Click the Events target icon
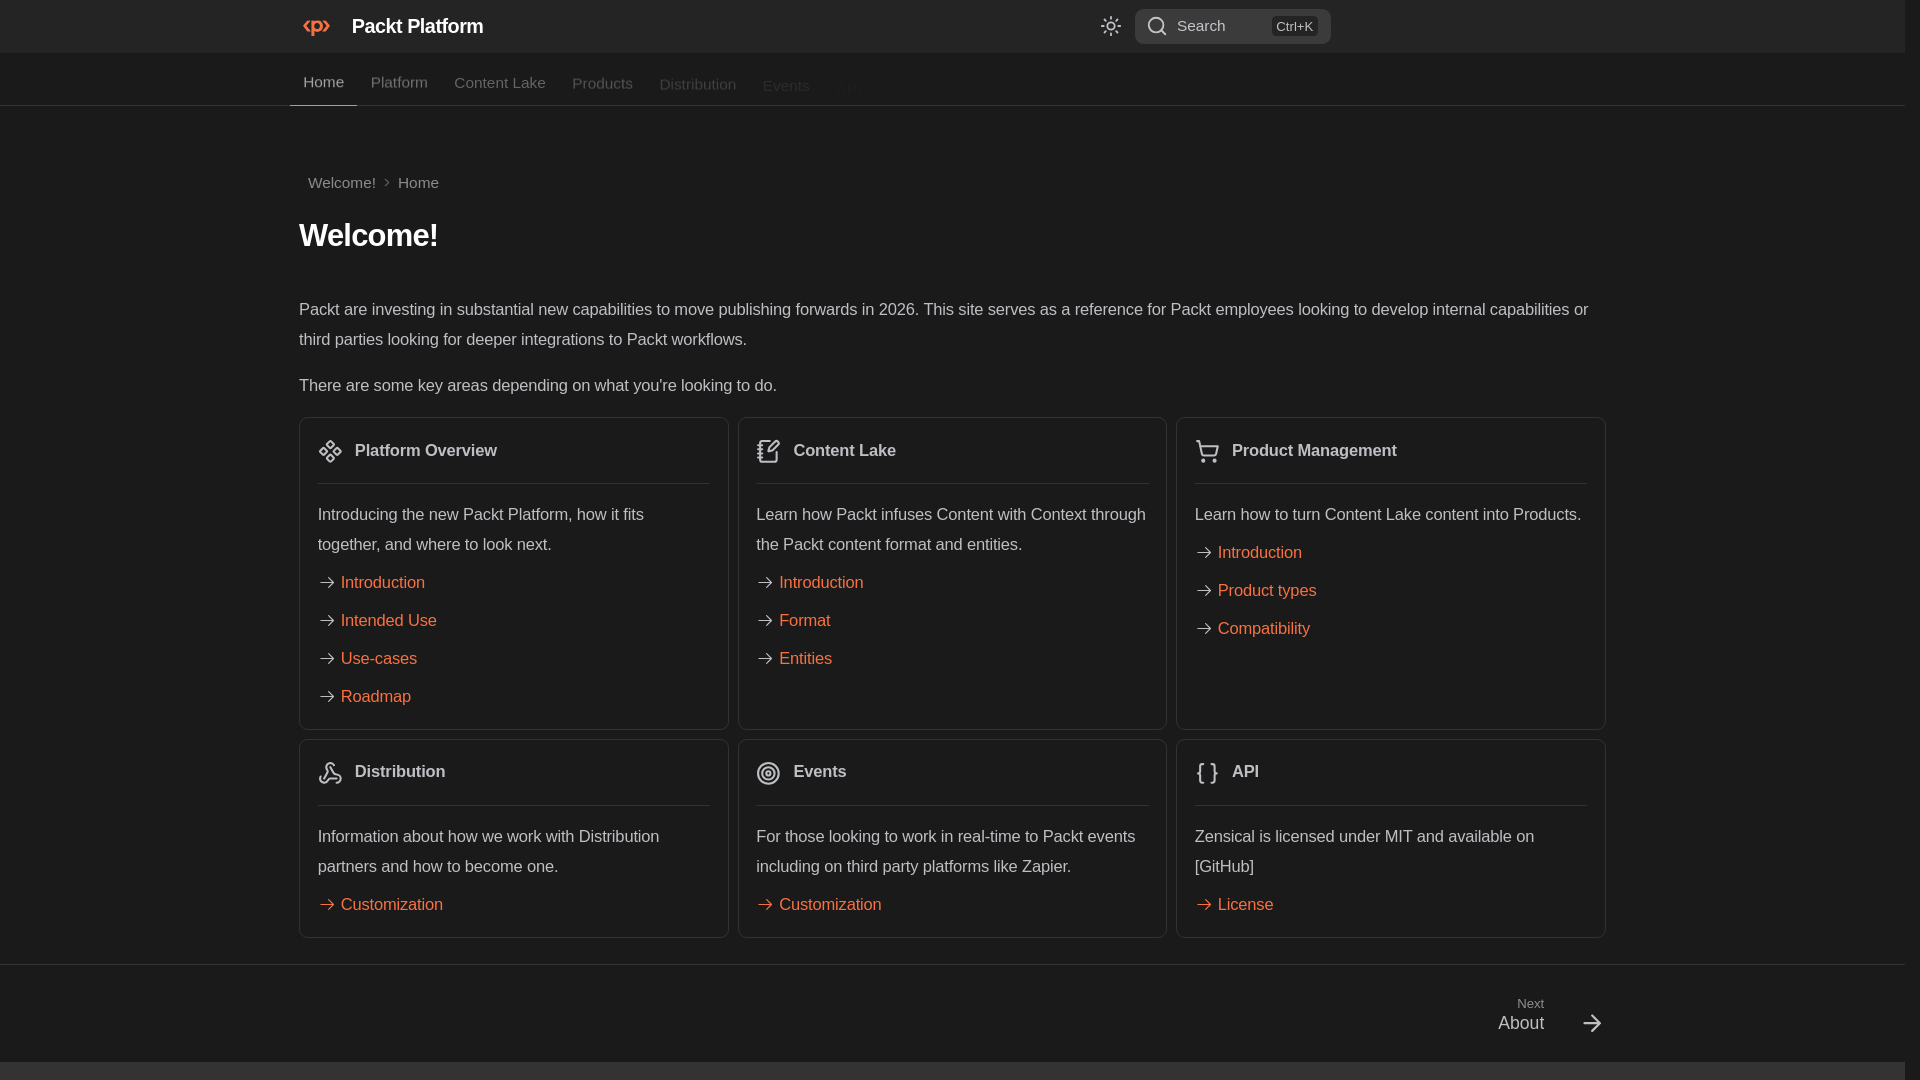 coord(768,773)
